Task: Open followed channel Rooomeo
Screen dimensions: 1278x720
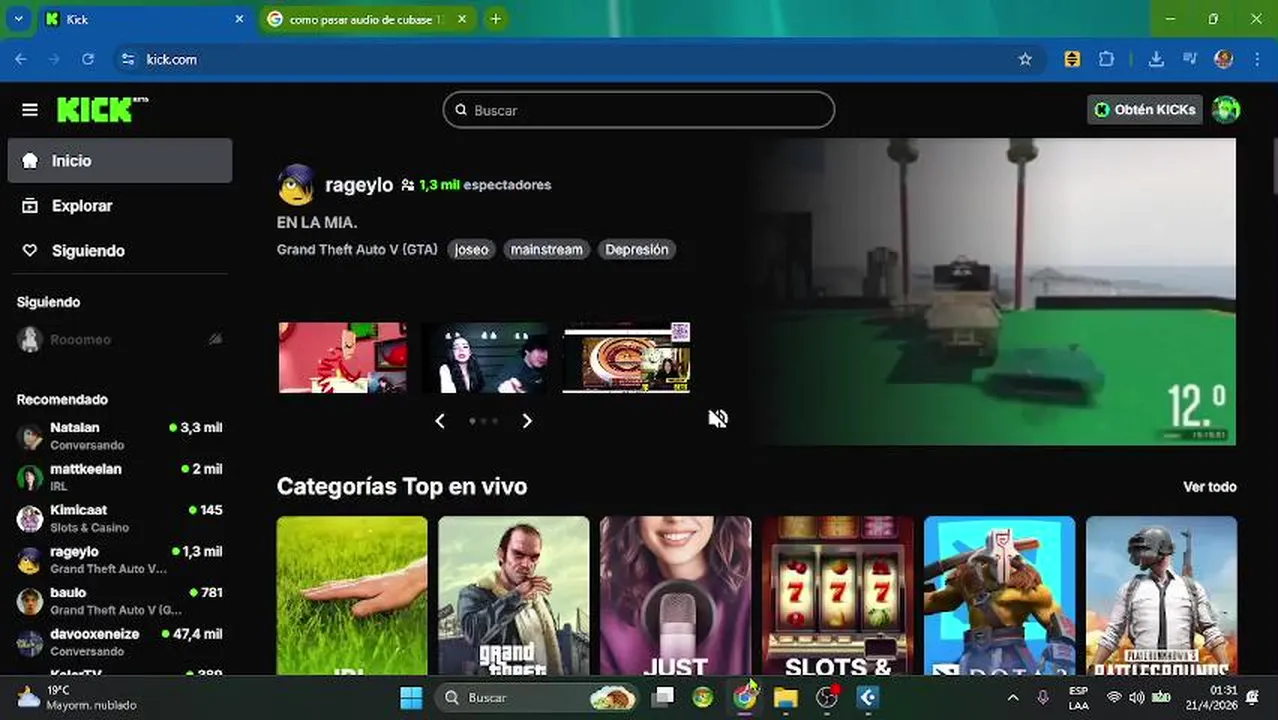Action: [x=120, y=340]
